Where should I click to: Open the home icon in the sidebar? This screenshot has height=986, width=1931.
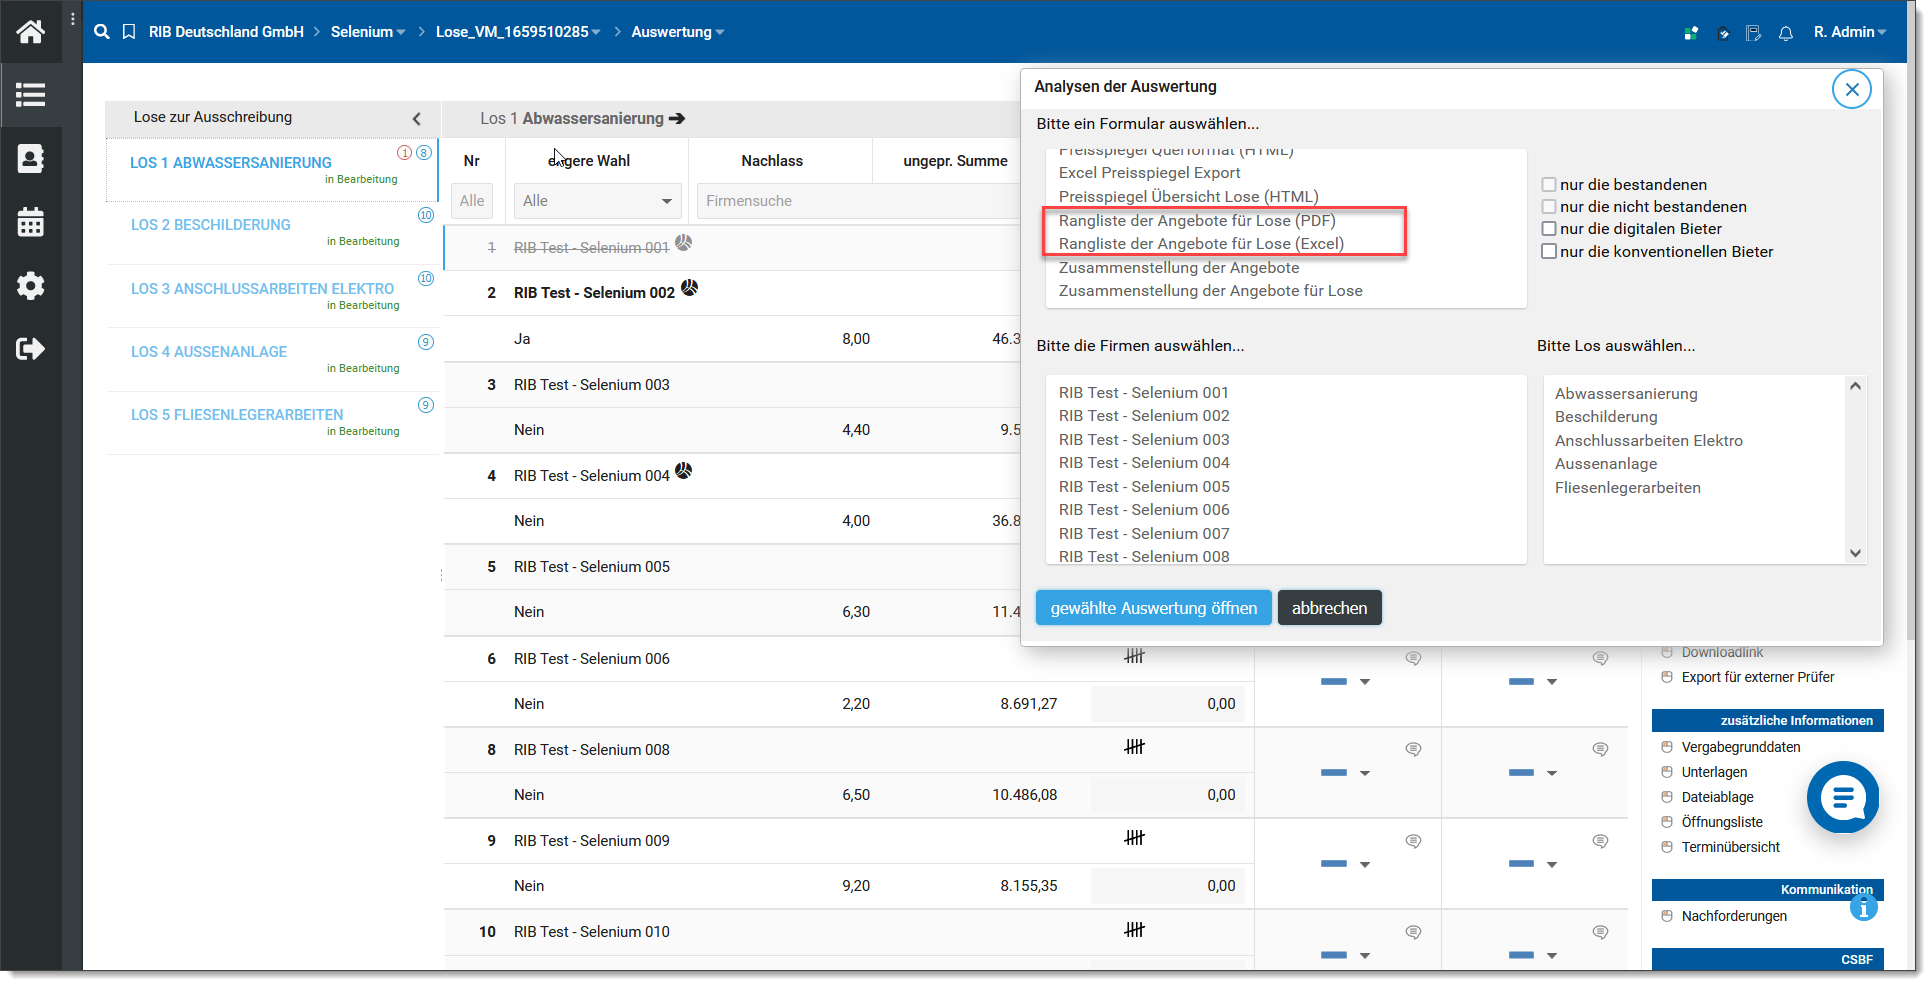click(x=30, y=32)
